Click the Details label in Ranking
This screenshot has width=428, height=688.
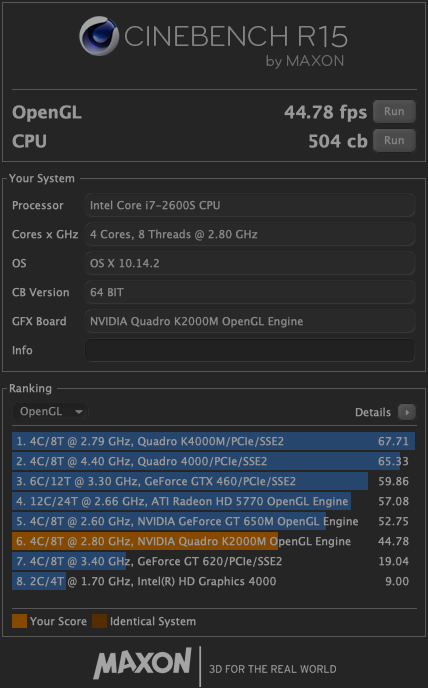coord(373,412)
